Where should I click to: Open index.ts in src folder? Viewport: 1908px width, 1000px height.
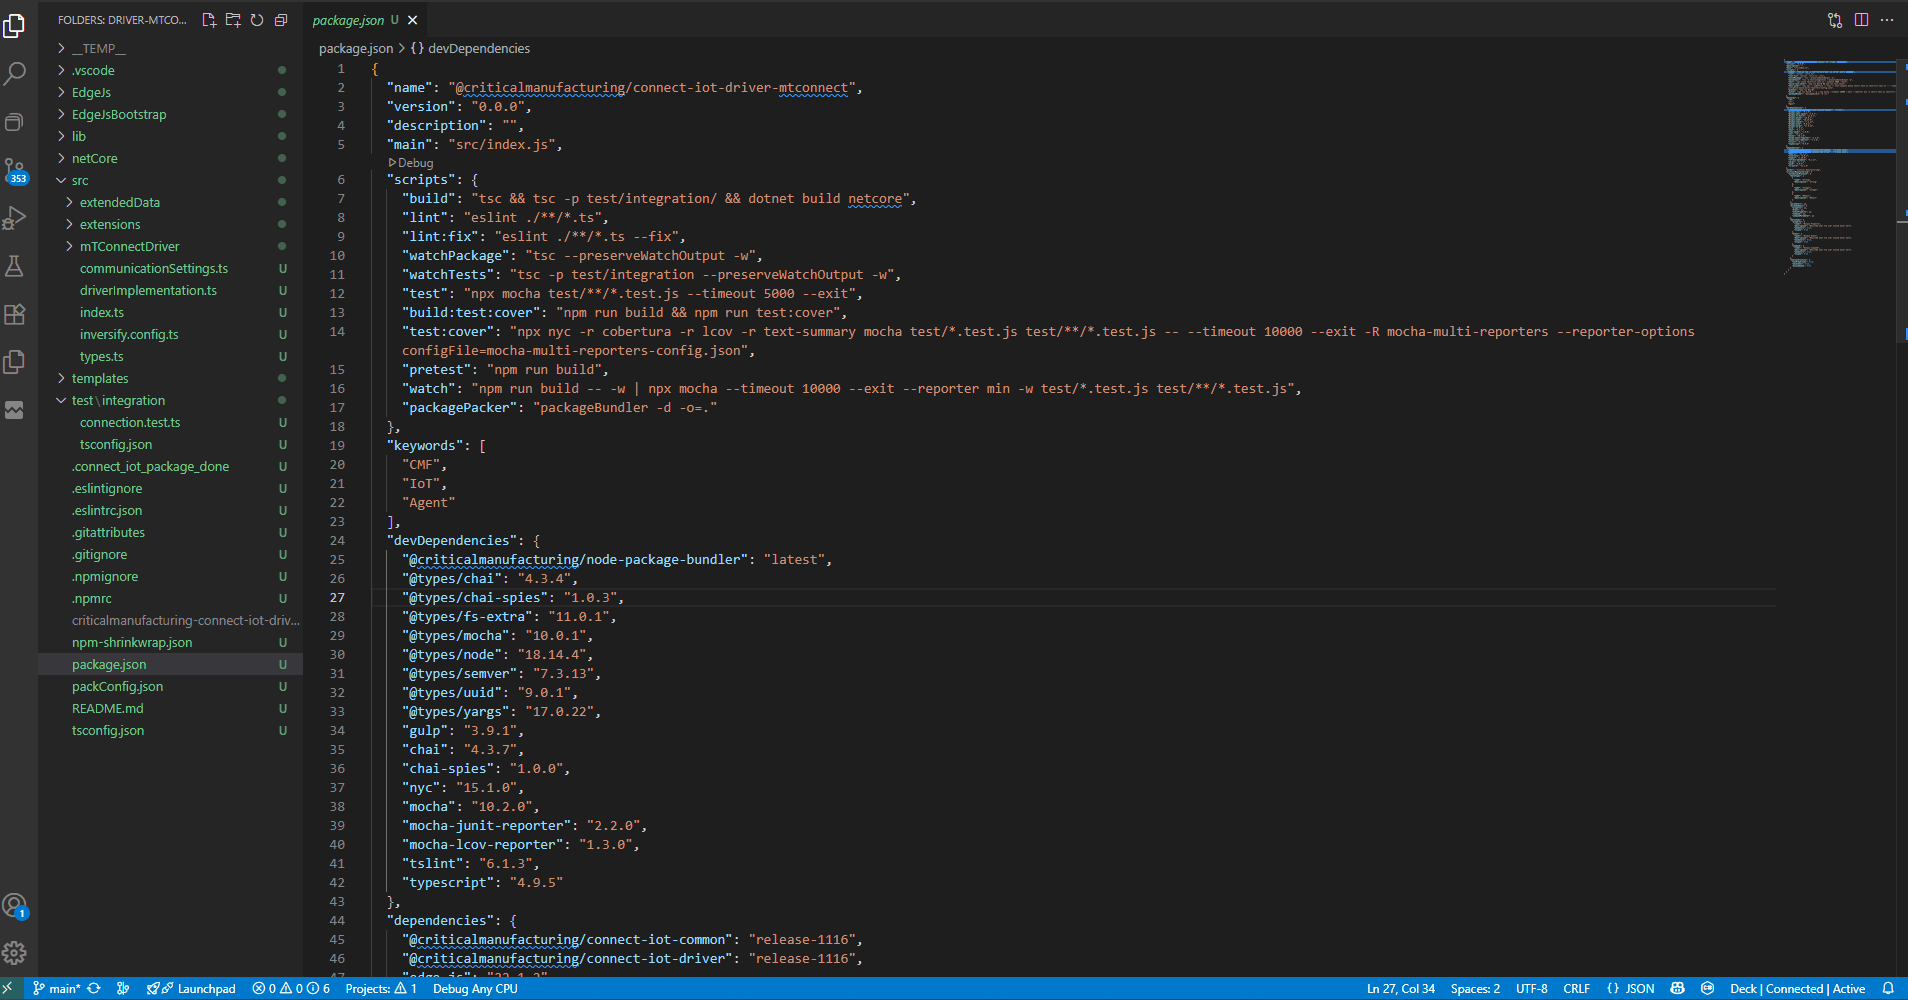coord(170,312)
